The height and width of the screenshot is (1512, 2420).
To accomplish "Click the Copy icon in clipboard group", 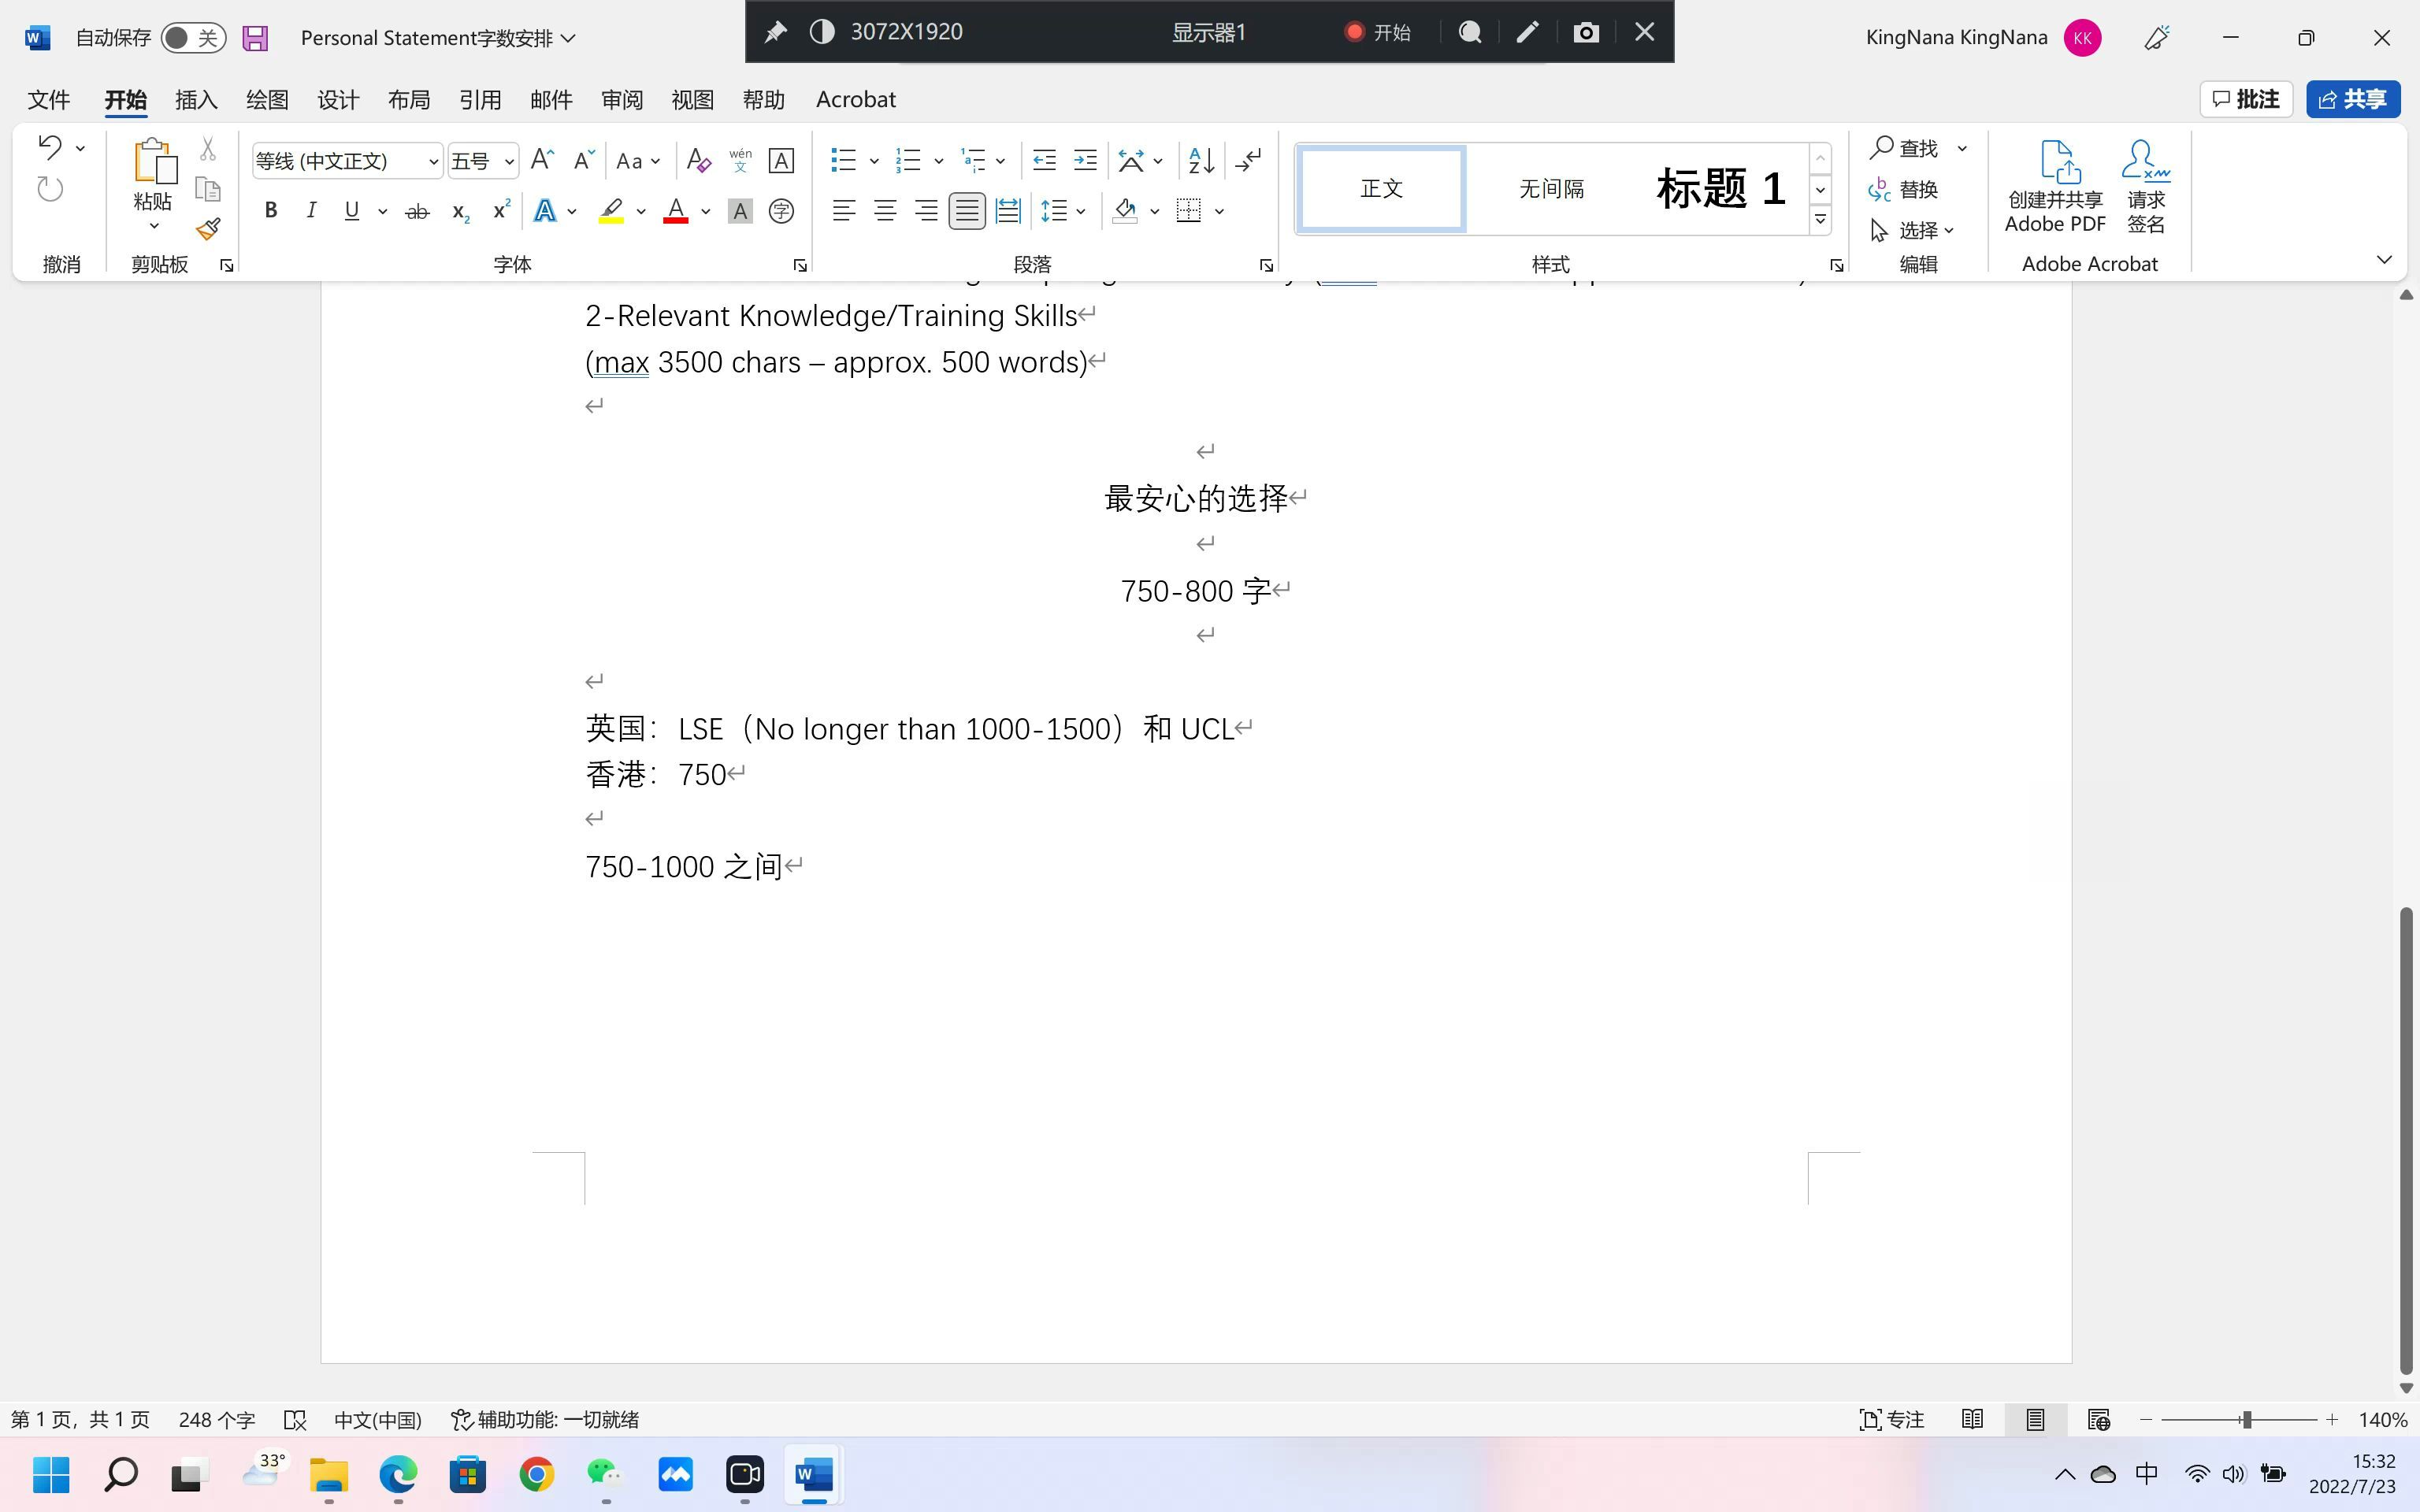I will click(x=208, y=189).
